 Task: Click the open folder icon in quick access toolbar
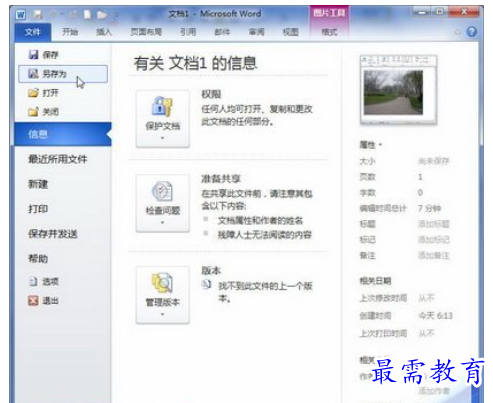102,15
